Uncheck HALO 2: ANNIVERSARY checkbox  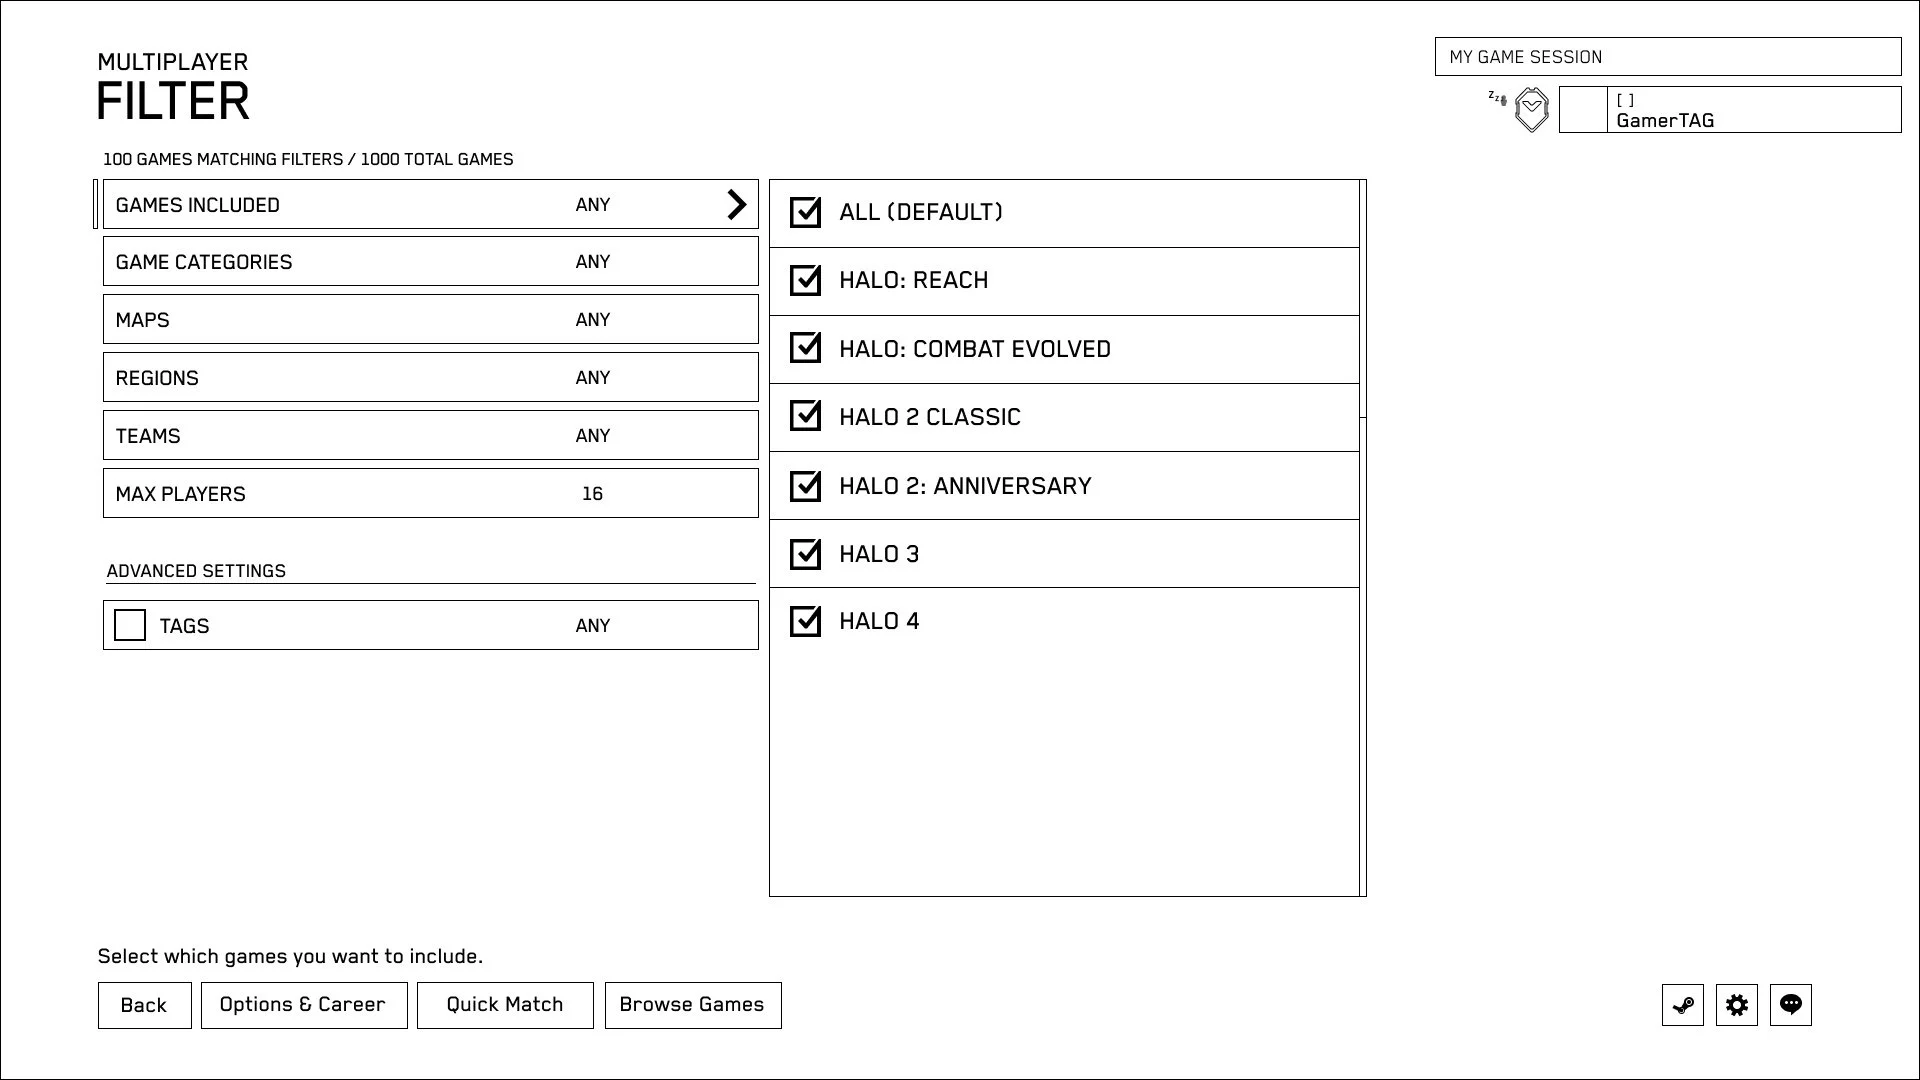click(x=805, y=486)
